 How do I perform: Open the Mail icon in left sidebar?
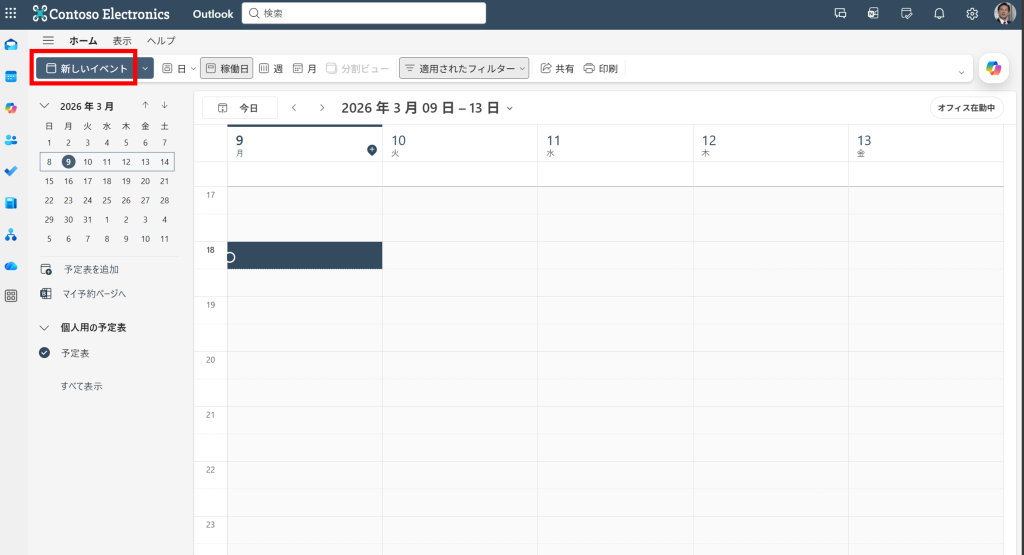point(11,44)
